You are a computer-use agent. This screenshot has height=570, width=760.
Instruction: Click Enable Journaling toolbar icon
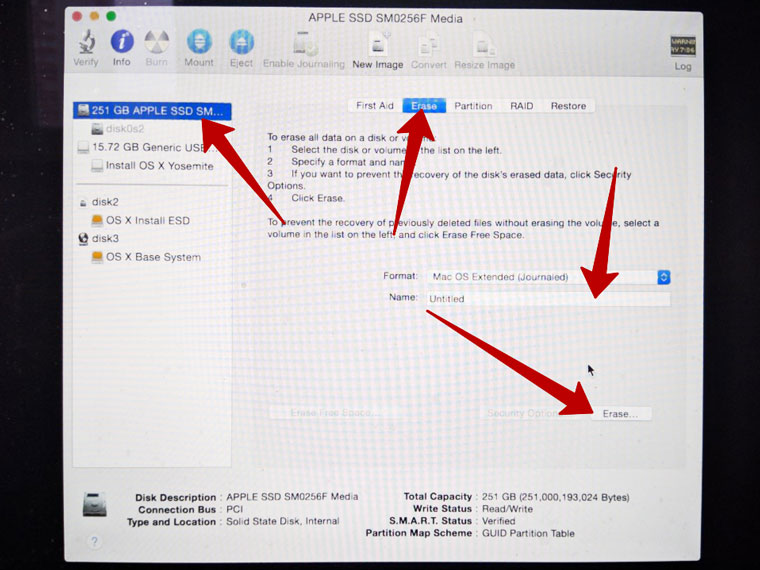[304, 43]
